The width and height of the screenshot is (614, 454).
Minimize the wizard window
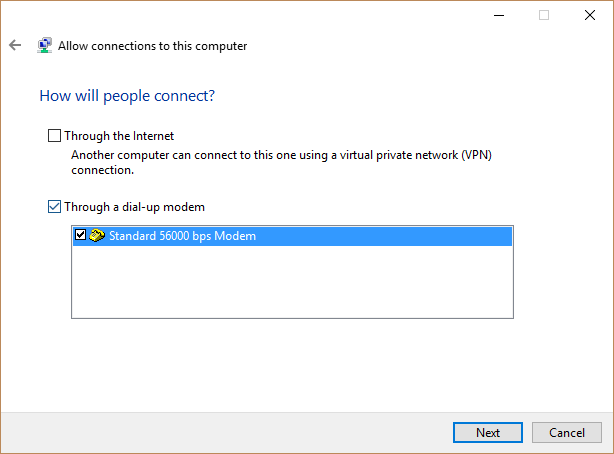(x=499, y=15)
